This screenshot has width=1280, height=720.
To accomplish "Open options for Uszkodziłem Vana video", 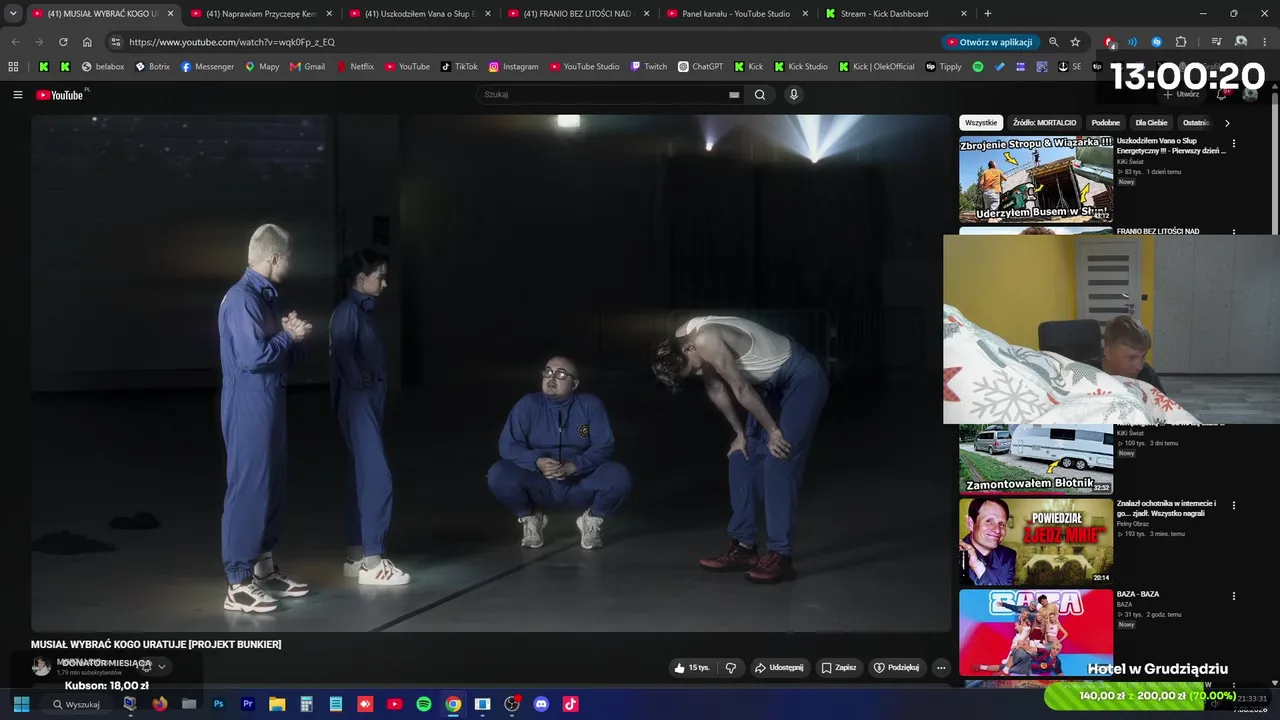I will coord(1233,144).
